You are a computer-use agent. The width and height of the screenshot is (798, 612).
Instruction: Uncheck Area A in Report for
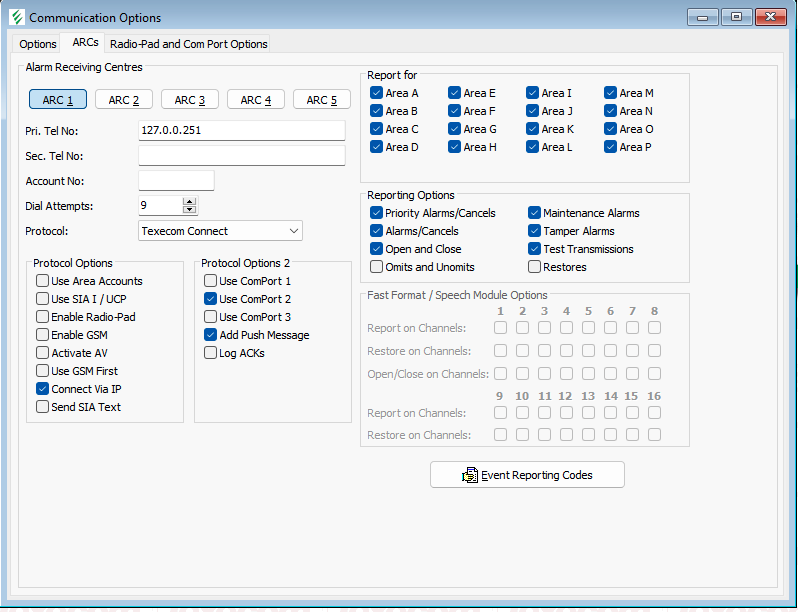tap(377, 93)
